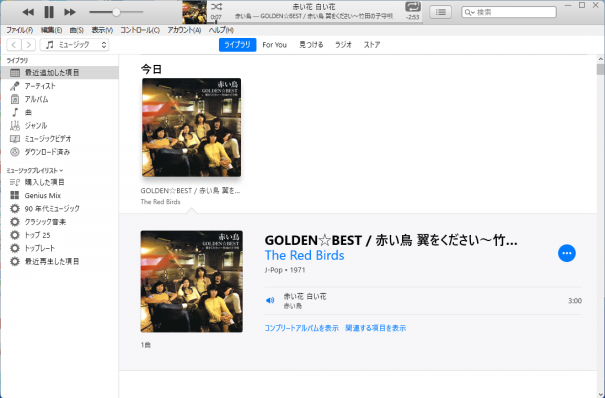Image resolution: width=605 pixels, height=398 pixels.
Task: Select 最近追加した項目 in the sidebar
Action: (59, 73)
